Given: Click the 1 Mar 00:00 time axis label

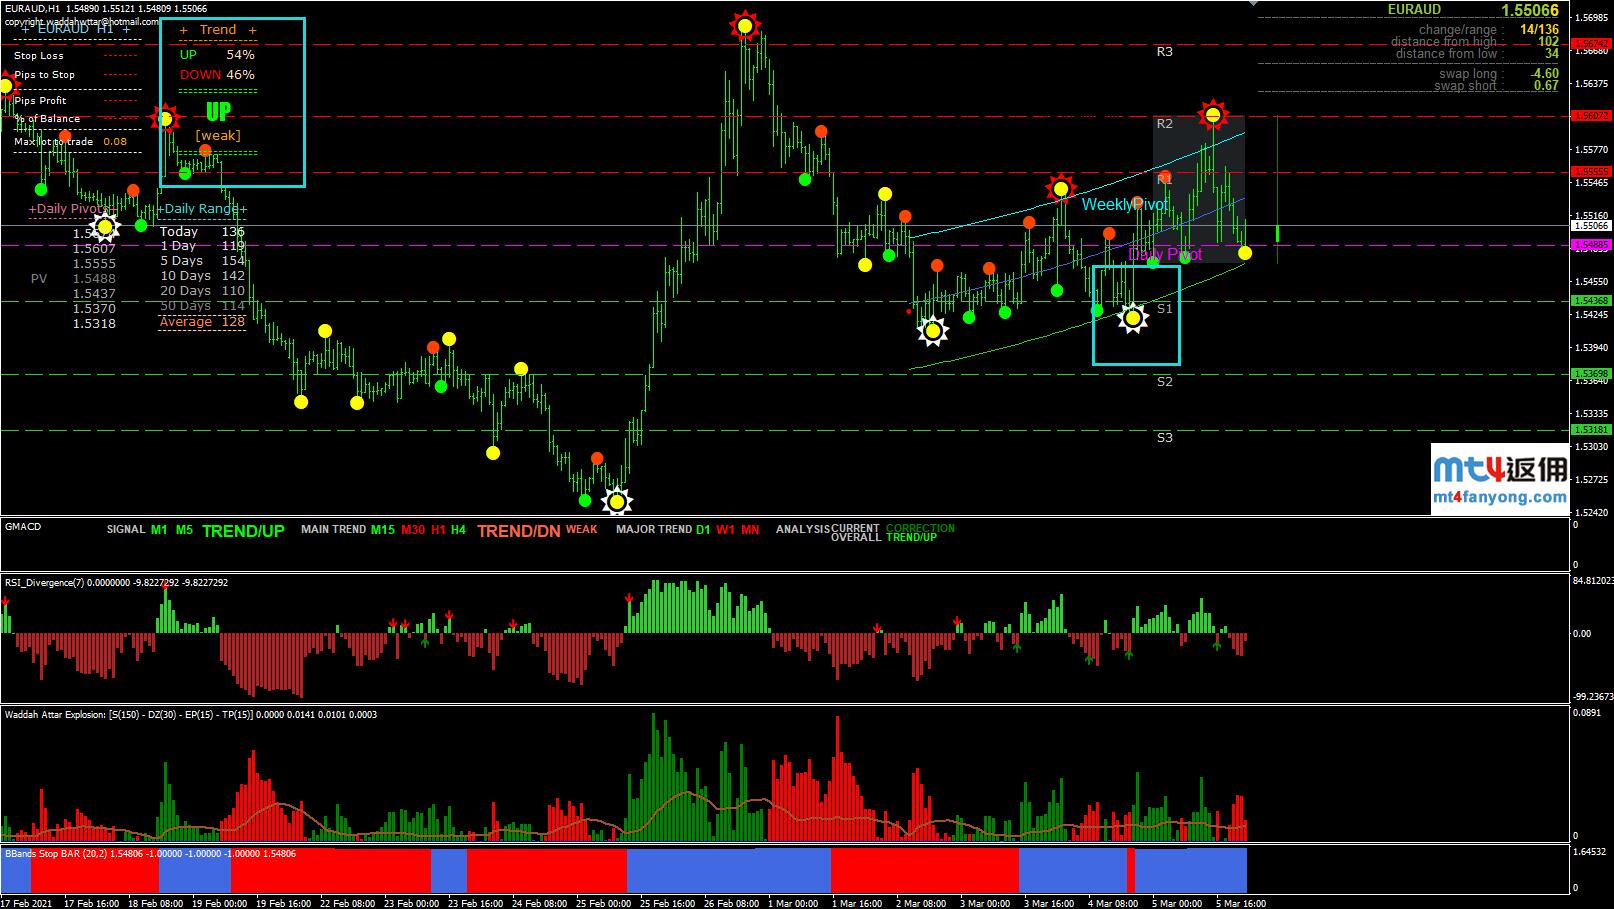Looking at the screenshot, I should pyautogui.click(x=795, y=903).
